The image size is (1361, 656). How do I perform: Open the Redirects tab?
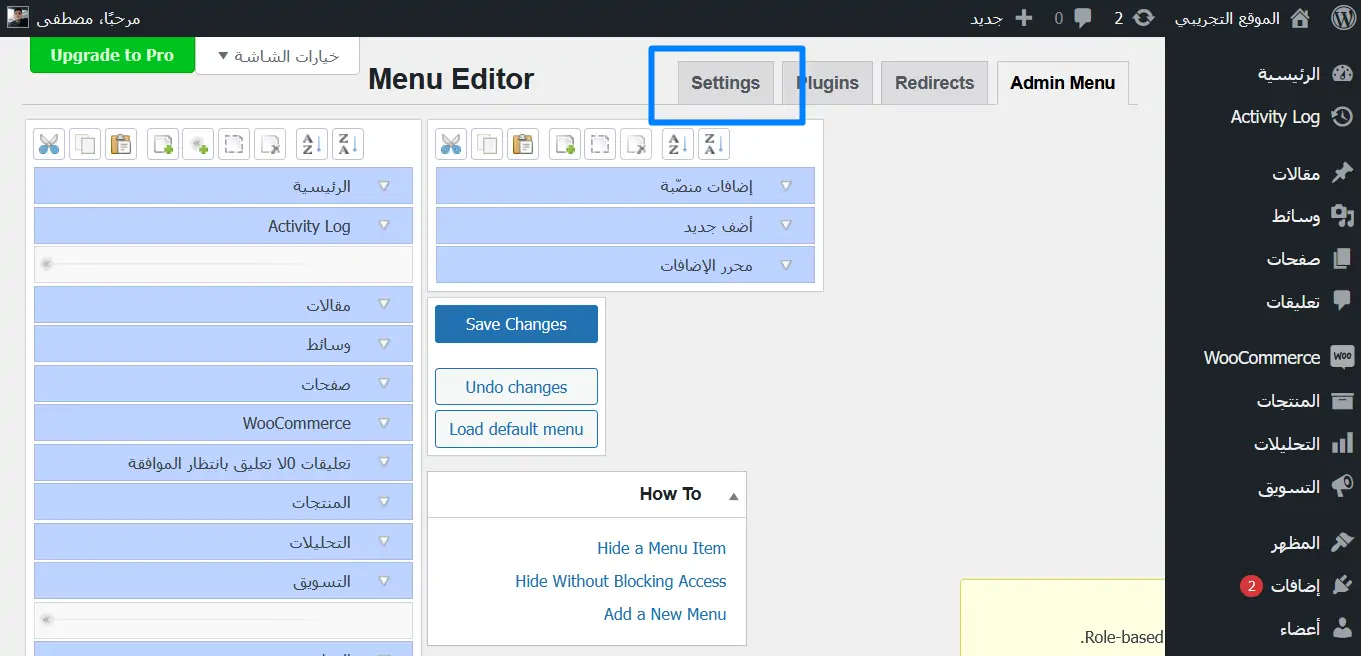coord(934,83)
